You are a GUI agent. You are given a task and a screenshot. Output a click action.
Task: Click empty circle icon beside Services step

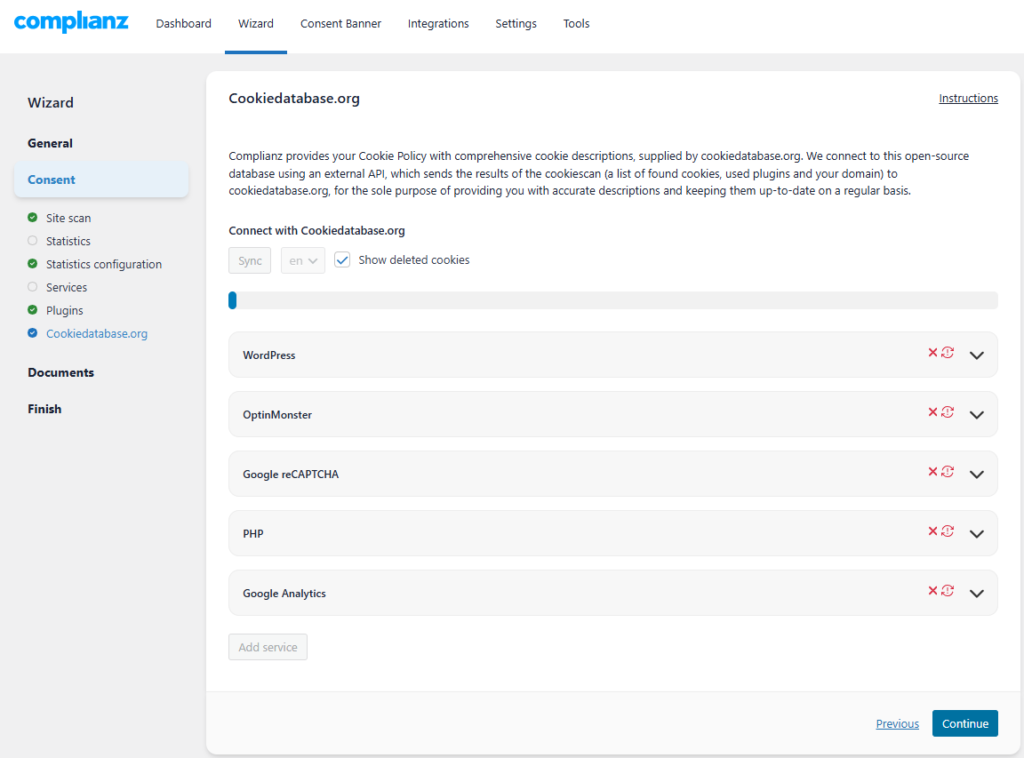(x=33, y=287)
